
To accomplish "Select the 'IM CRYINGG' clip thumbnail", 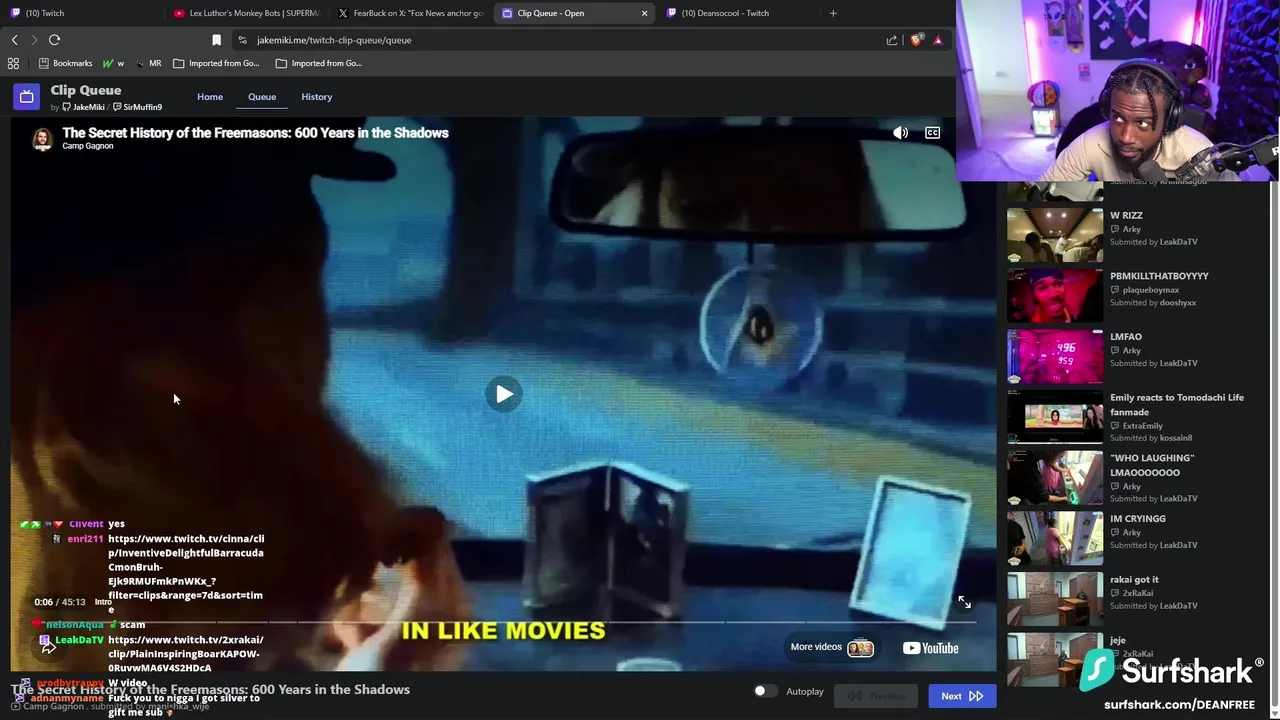I will 1055,538.
